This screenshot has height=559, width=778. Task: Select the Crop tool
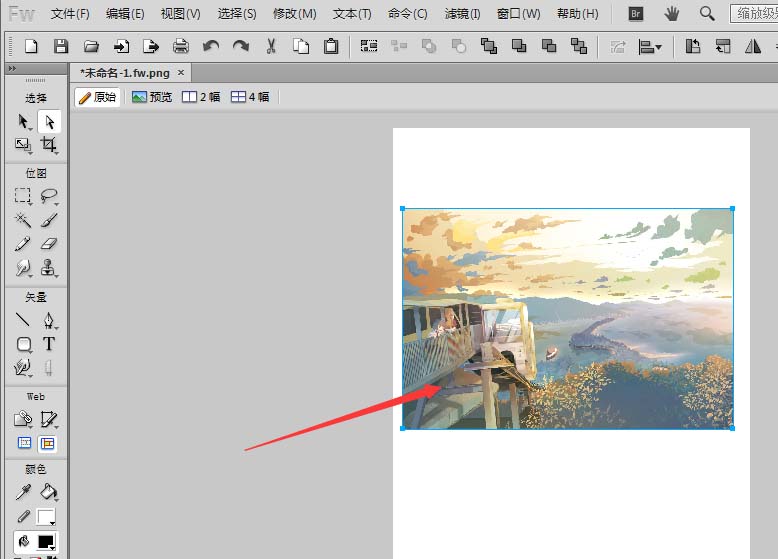[49, 145]
